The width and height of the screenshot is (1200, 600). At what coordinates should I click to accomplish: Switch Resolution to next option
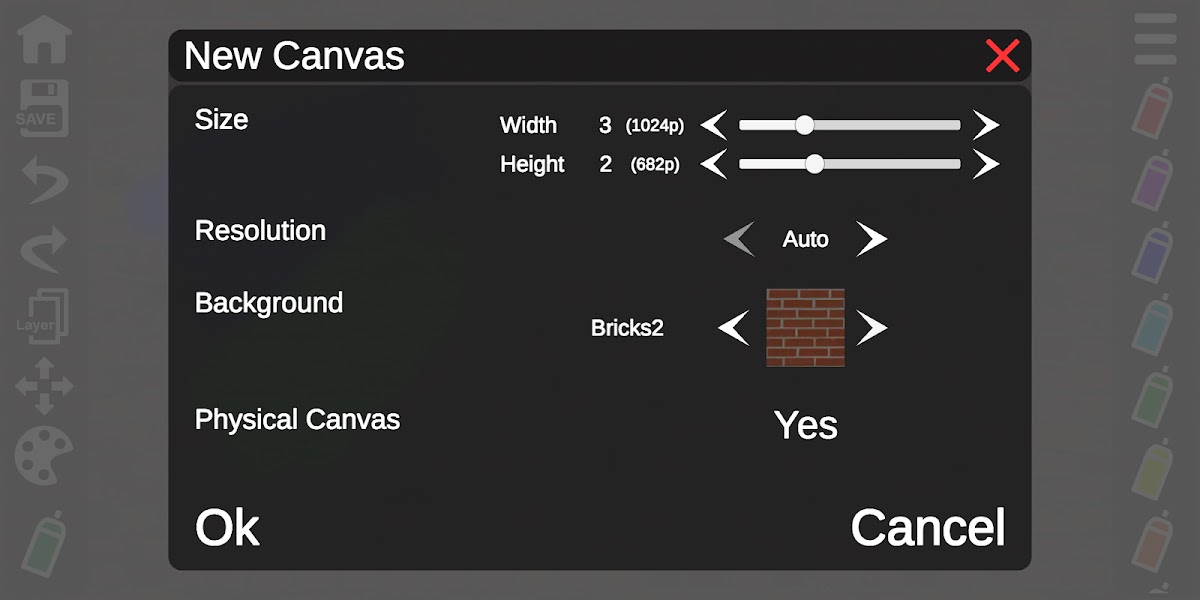coord(872,239)
